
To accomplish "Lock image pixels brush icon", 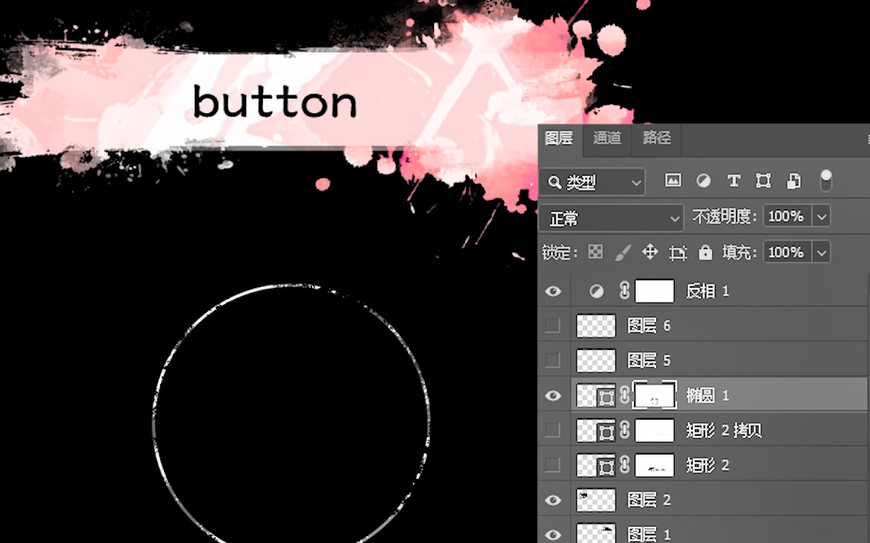I will (623, 253).
